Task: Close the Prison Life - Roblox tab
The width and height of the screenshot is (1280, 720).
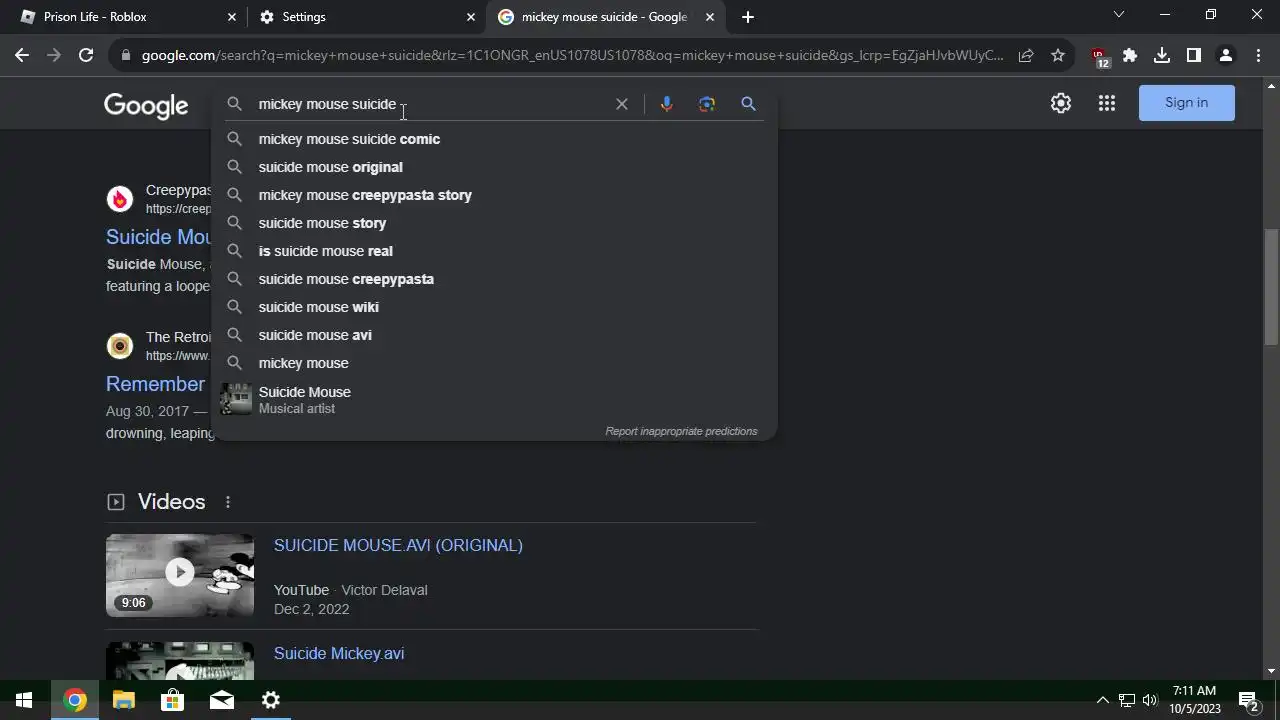Action: [232, 17]
